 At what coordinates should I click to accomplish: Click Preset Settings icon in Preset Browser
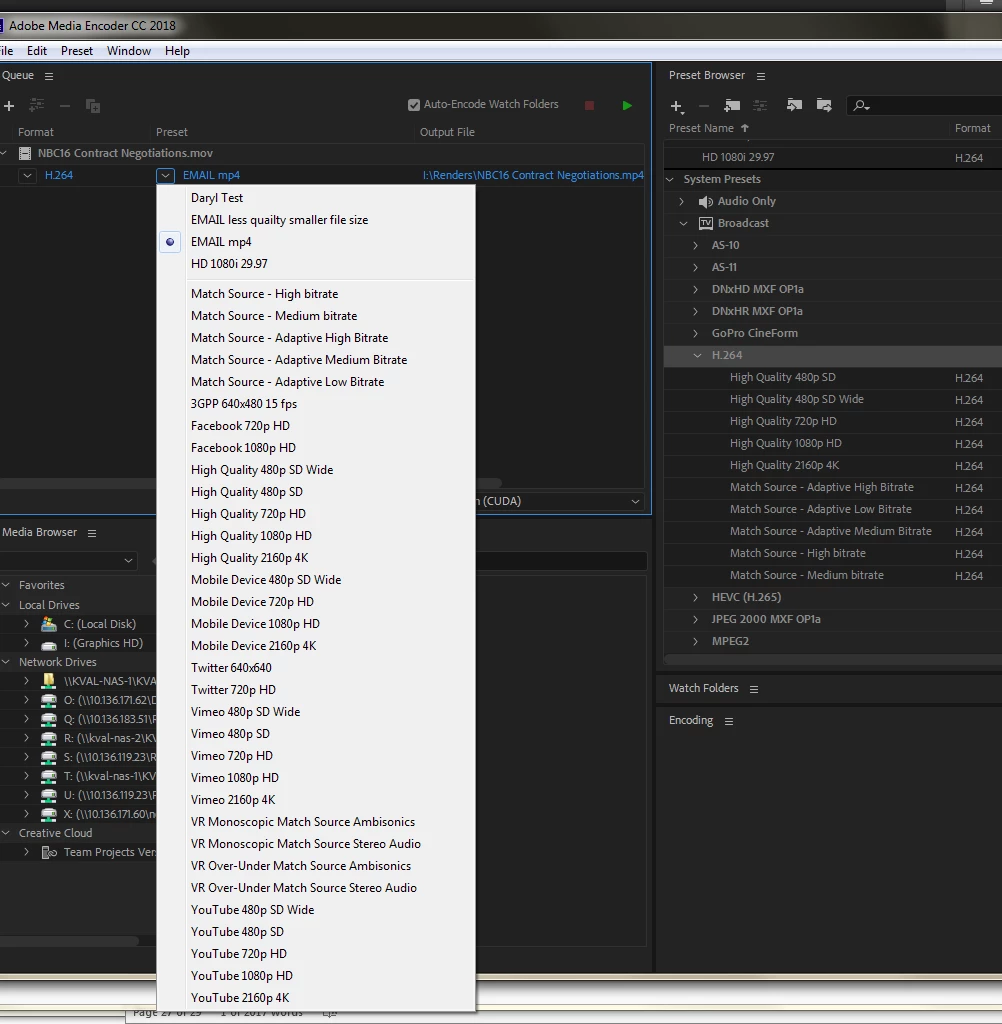(760, 105)
